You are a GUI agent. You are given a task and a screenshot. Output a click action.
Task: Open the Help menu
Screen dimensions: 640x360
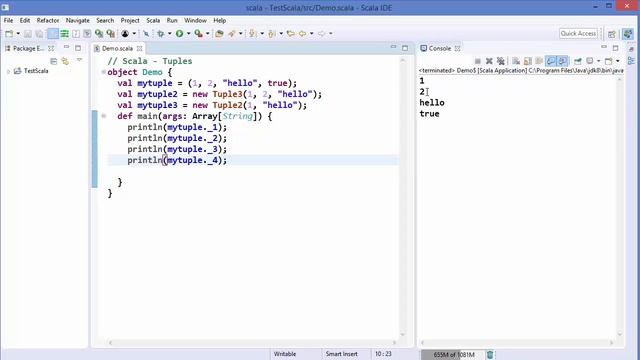coord(220,20)
